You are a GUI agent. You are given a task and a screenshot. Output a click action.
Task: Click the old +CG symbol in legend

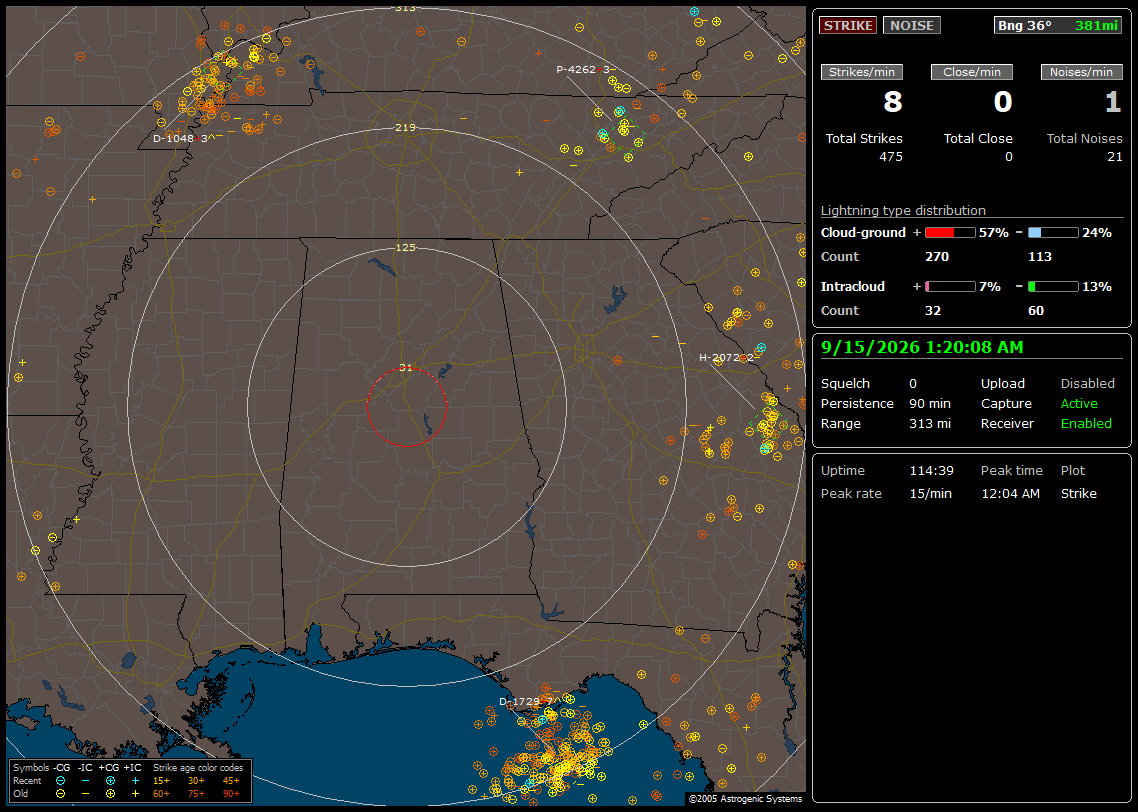[110, 794]
